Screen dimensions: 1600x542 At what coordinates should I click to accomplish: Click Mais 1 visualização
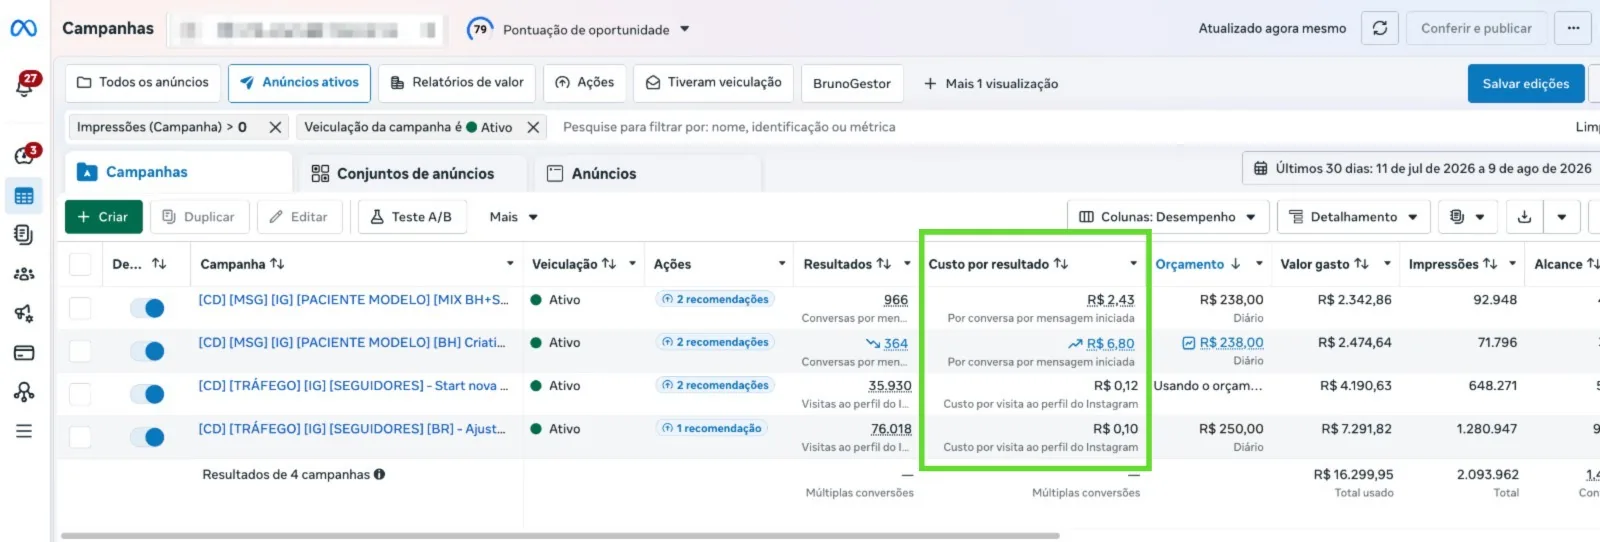point(990,84)
